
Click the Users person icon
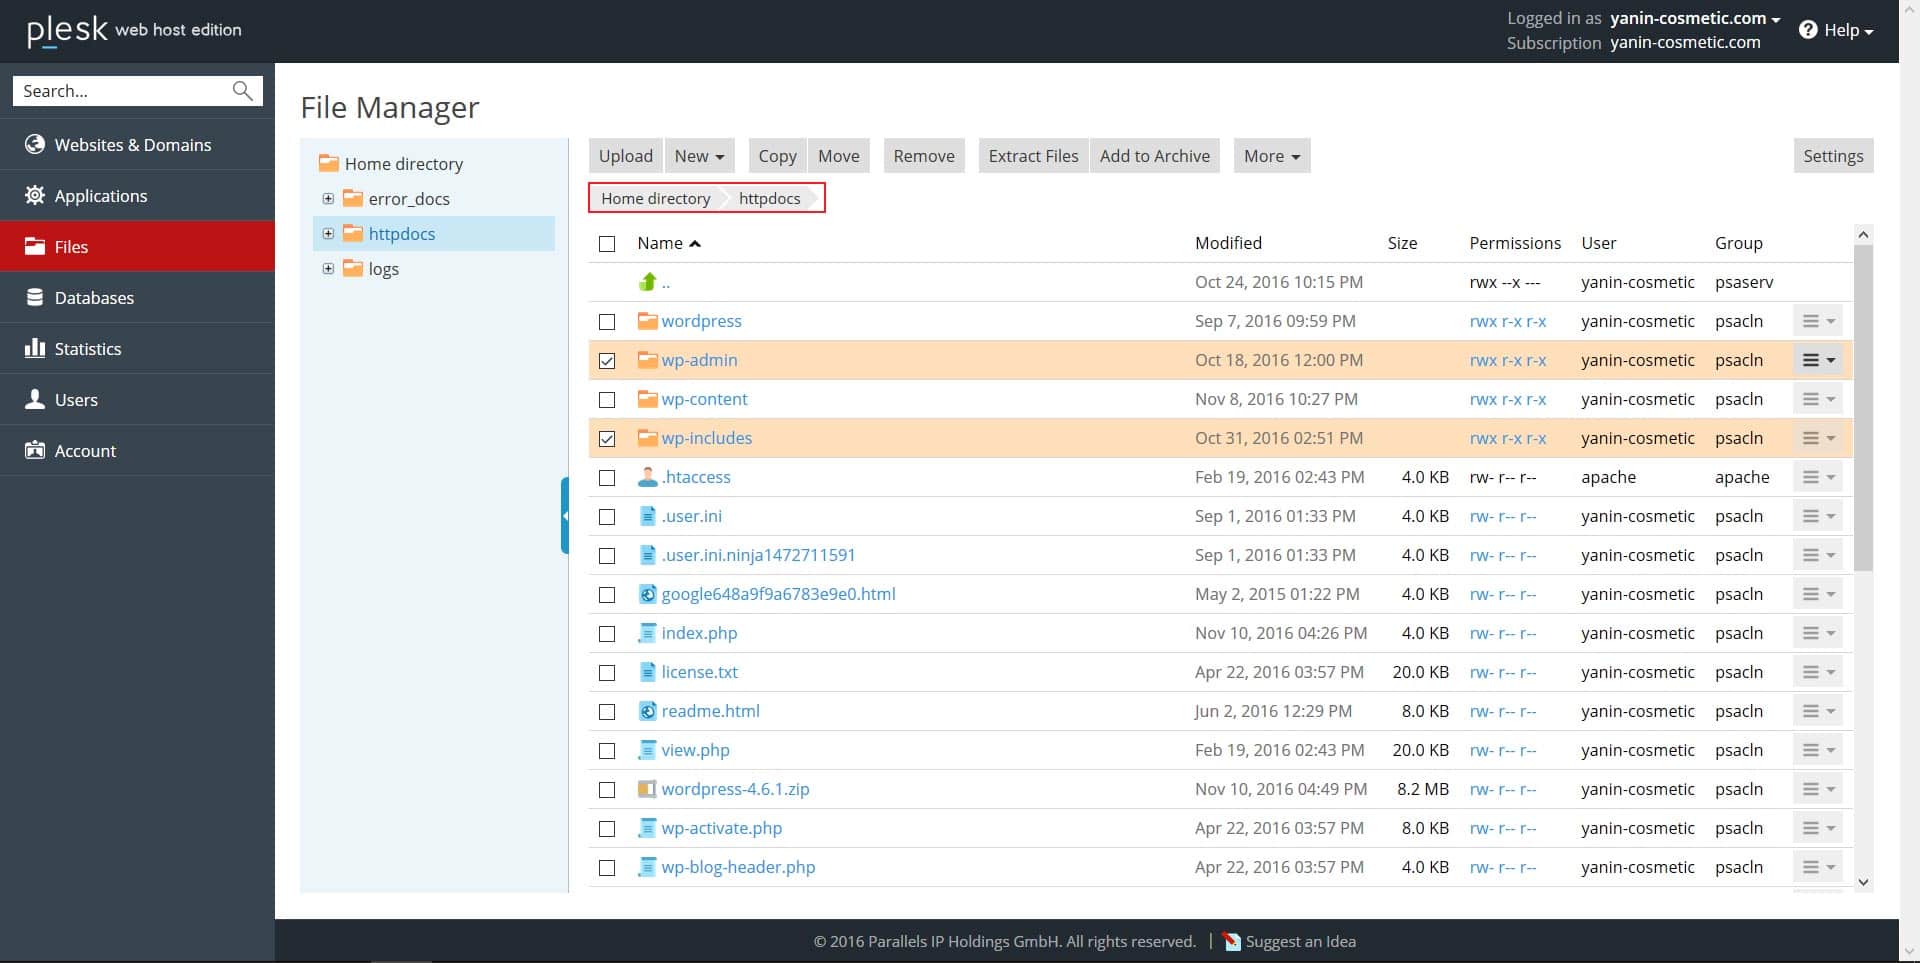[x=35, y=399]
